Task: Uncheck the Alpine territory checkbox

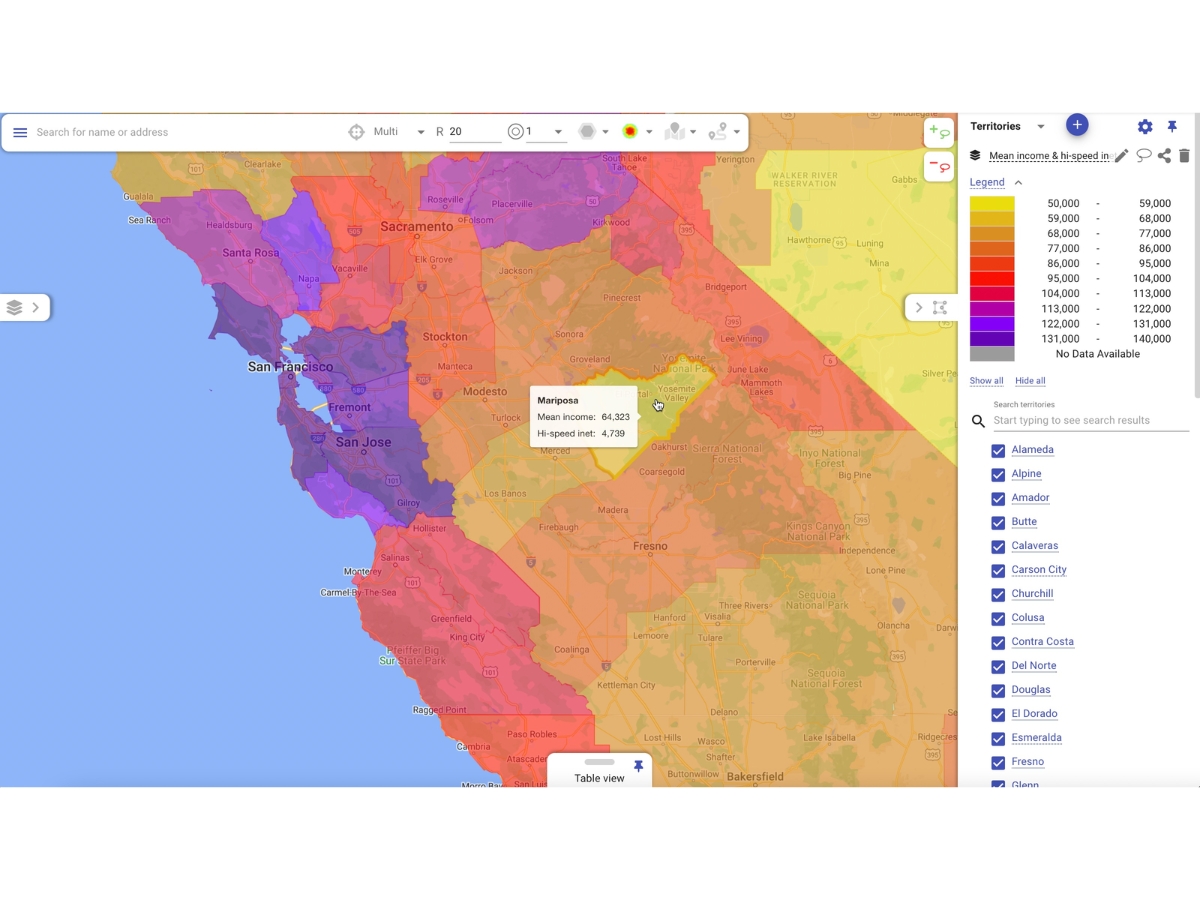Action: point(997,474)
